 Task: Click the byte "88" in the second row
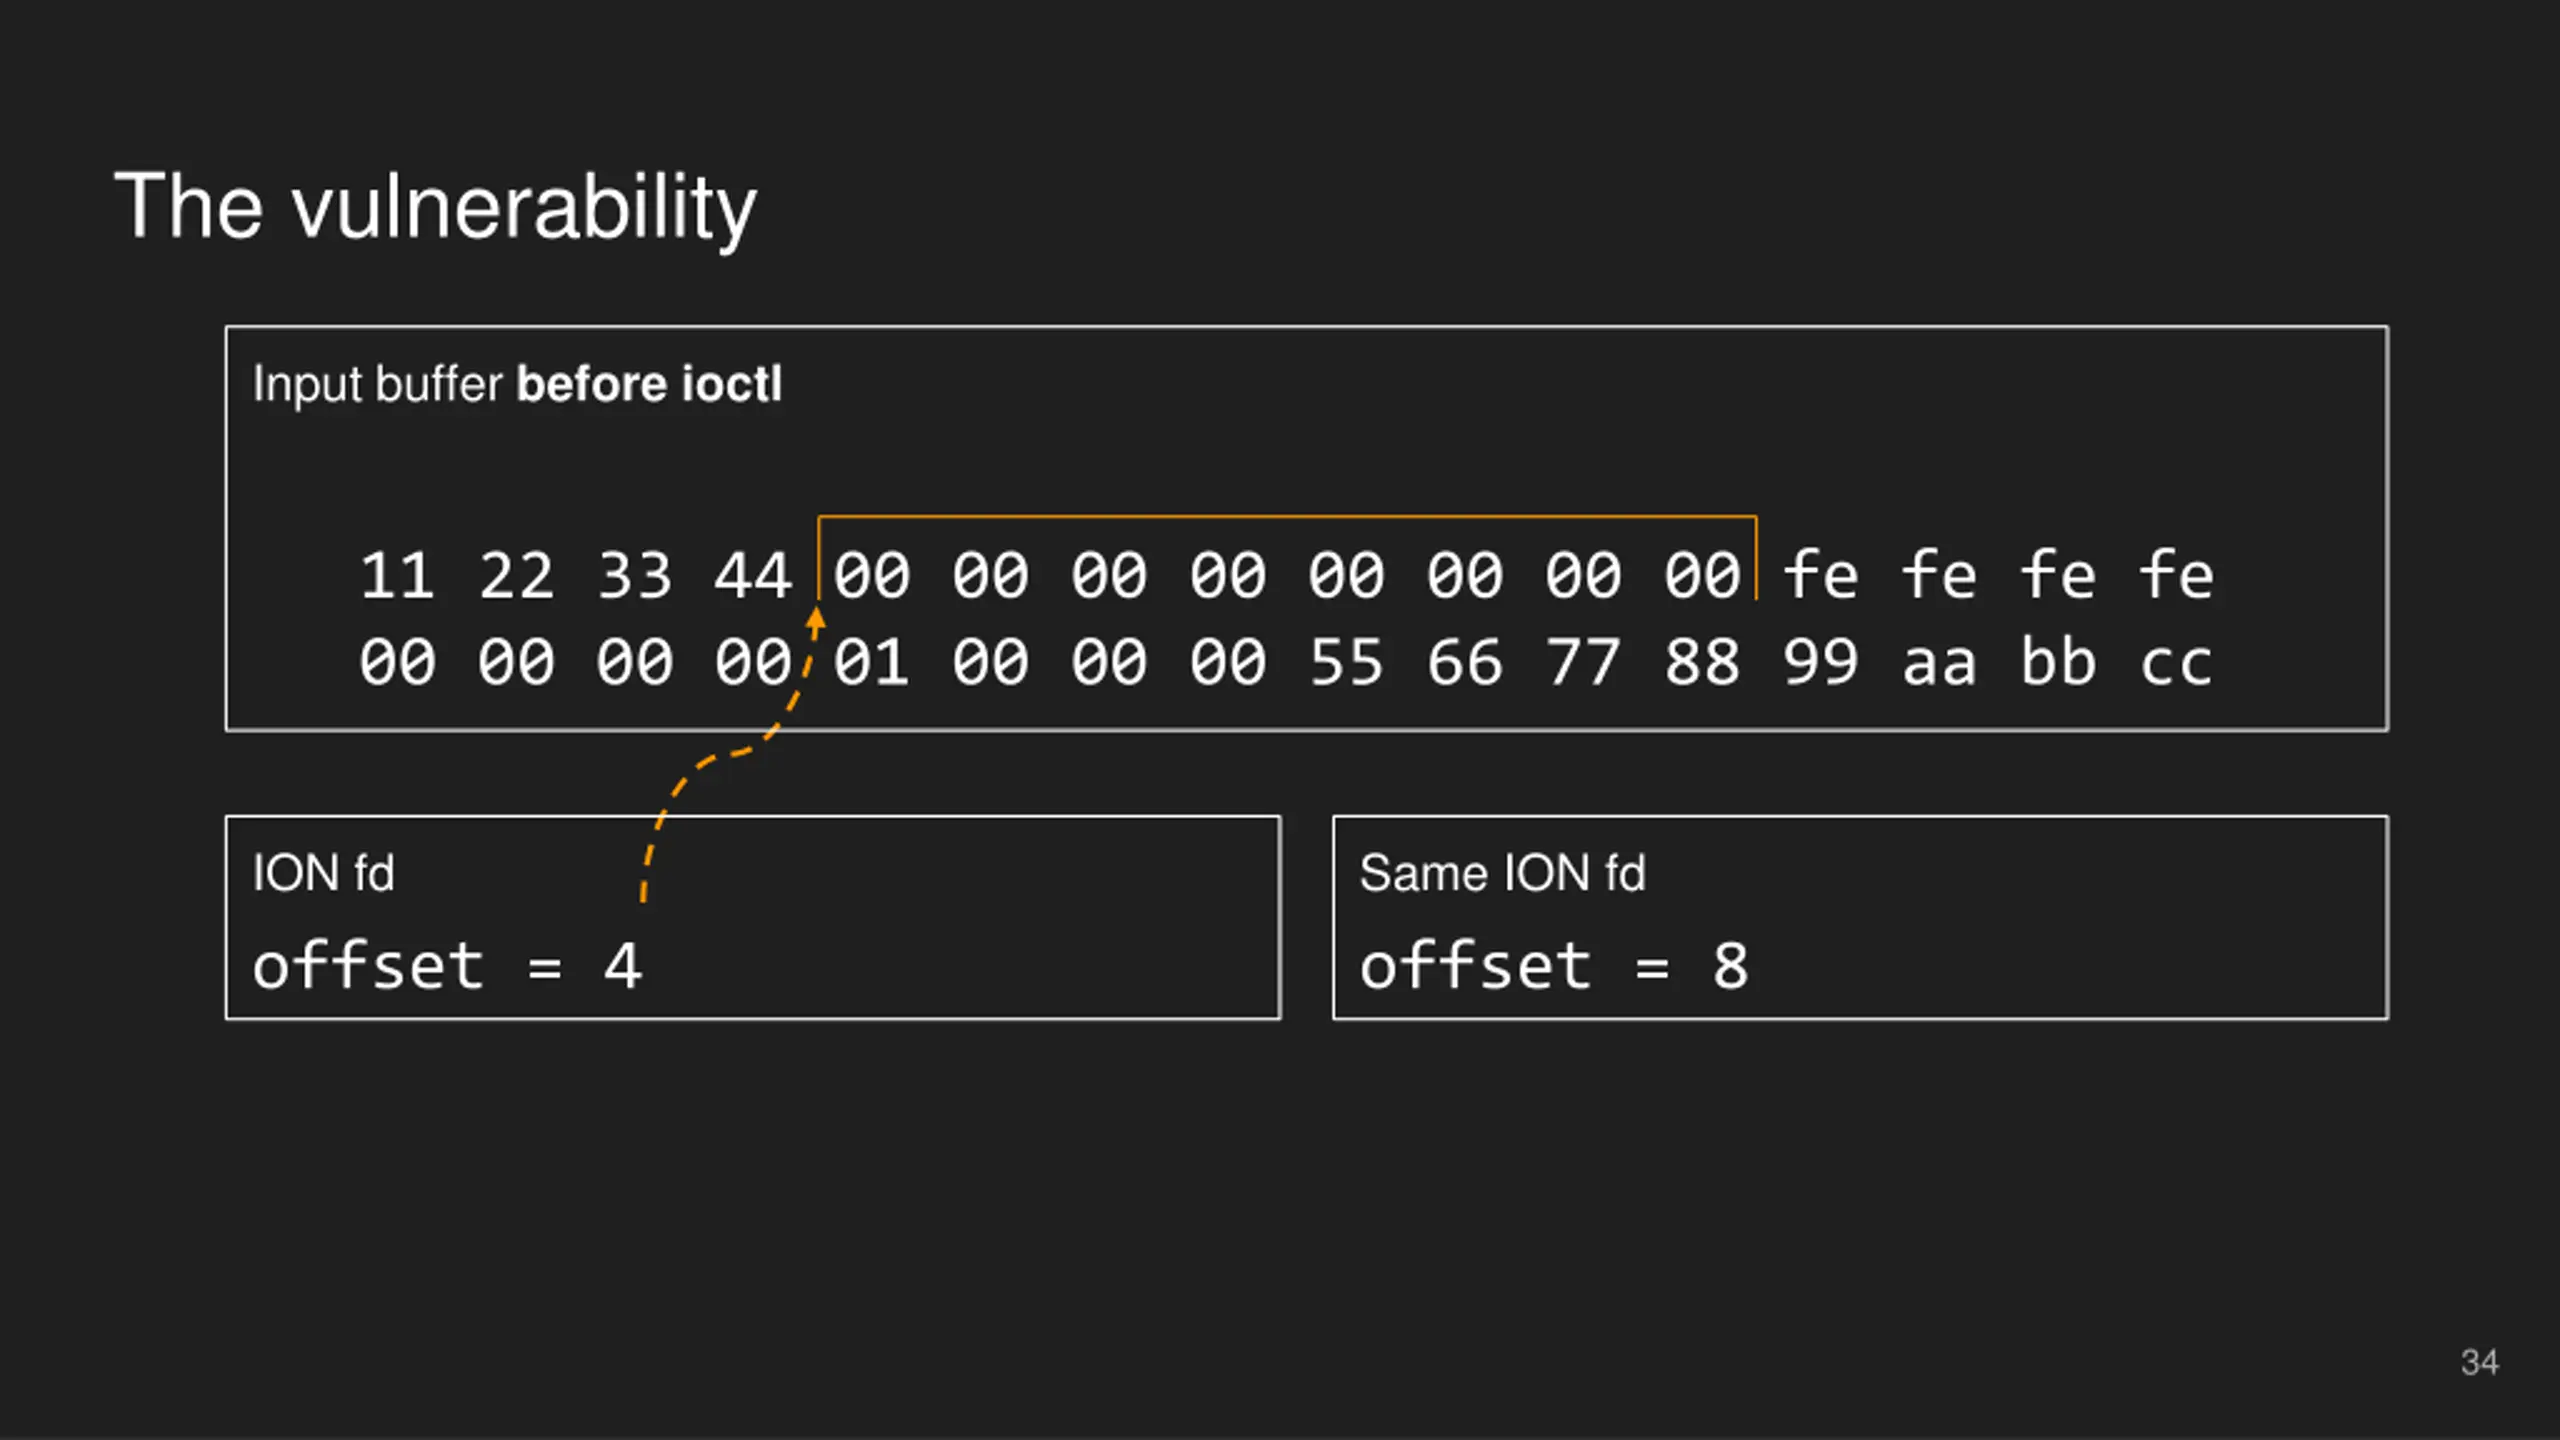[1702, 662]
